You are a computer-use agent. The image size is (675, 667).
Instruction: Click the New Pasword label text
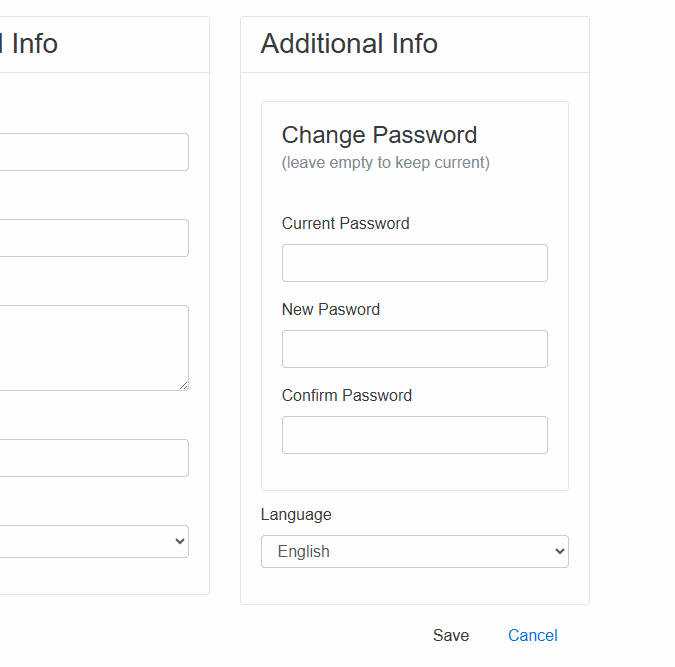(331, 309)
